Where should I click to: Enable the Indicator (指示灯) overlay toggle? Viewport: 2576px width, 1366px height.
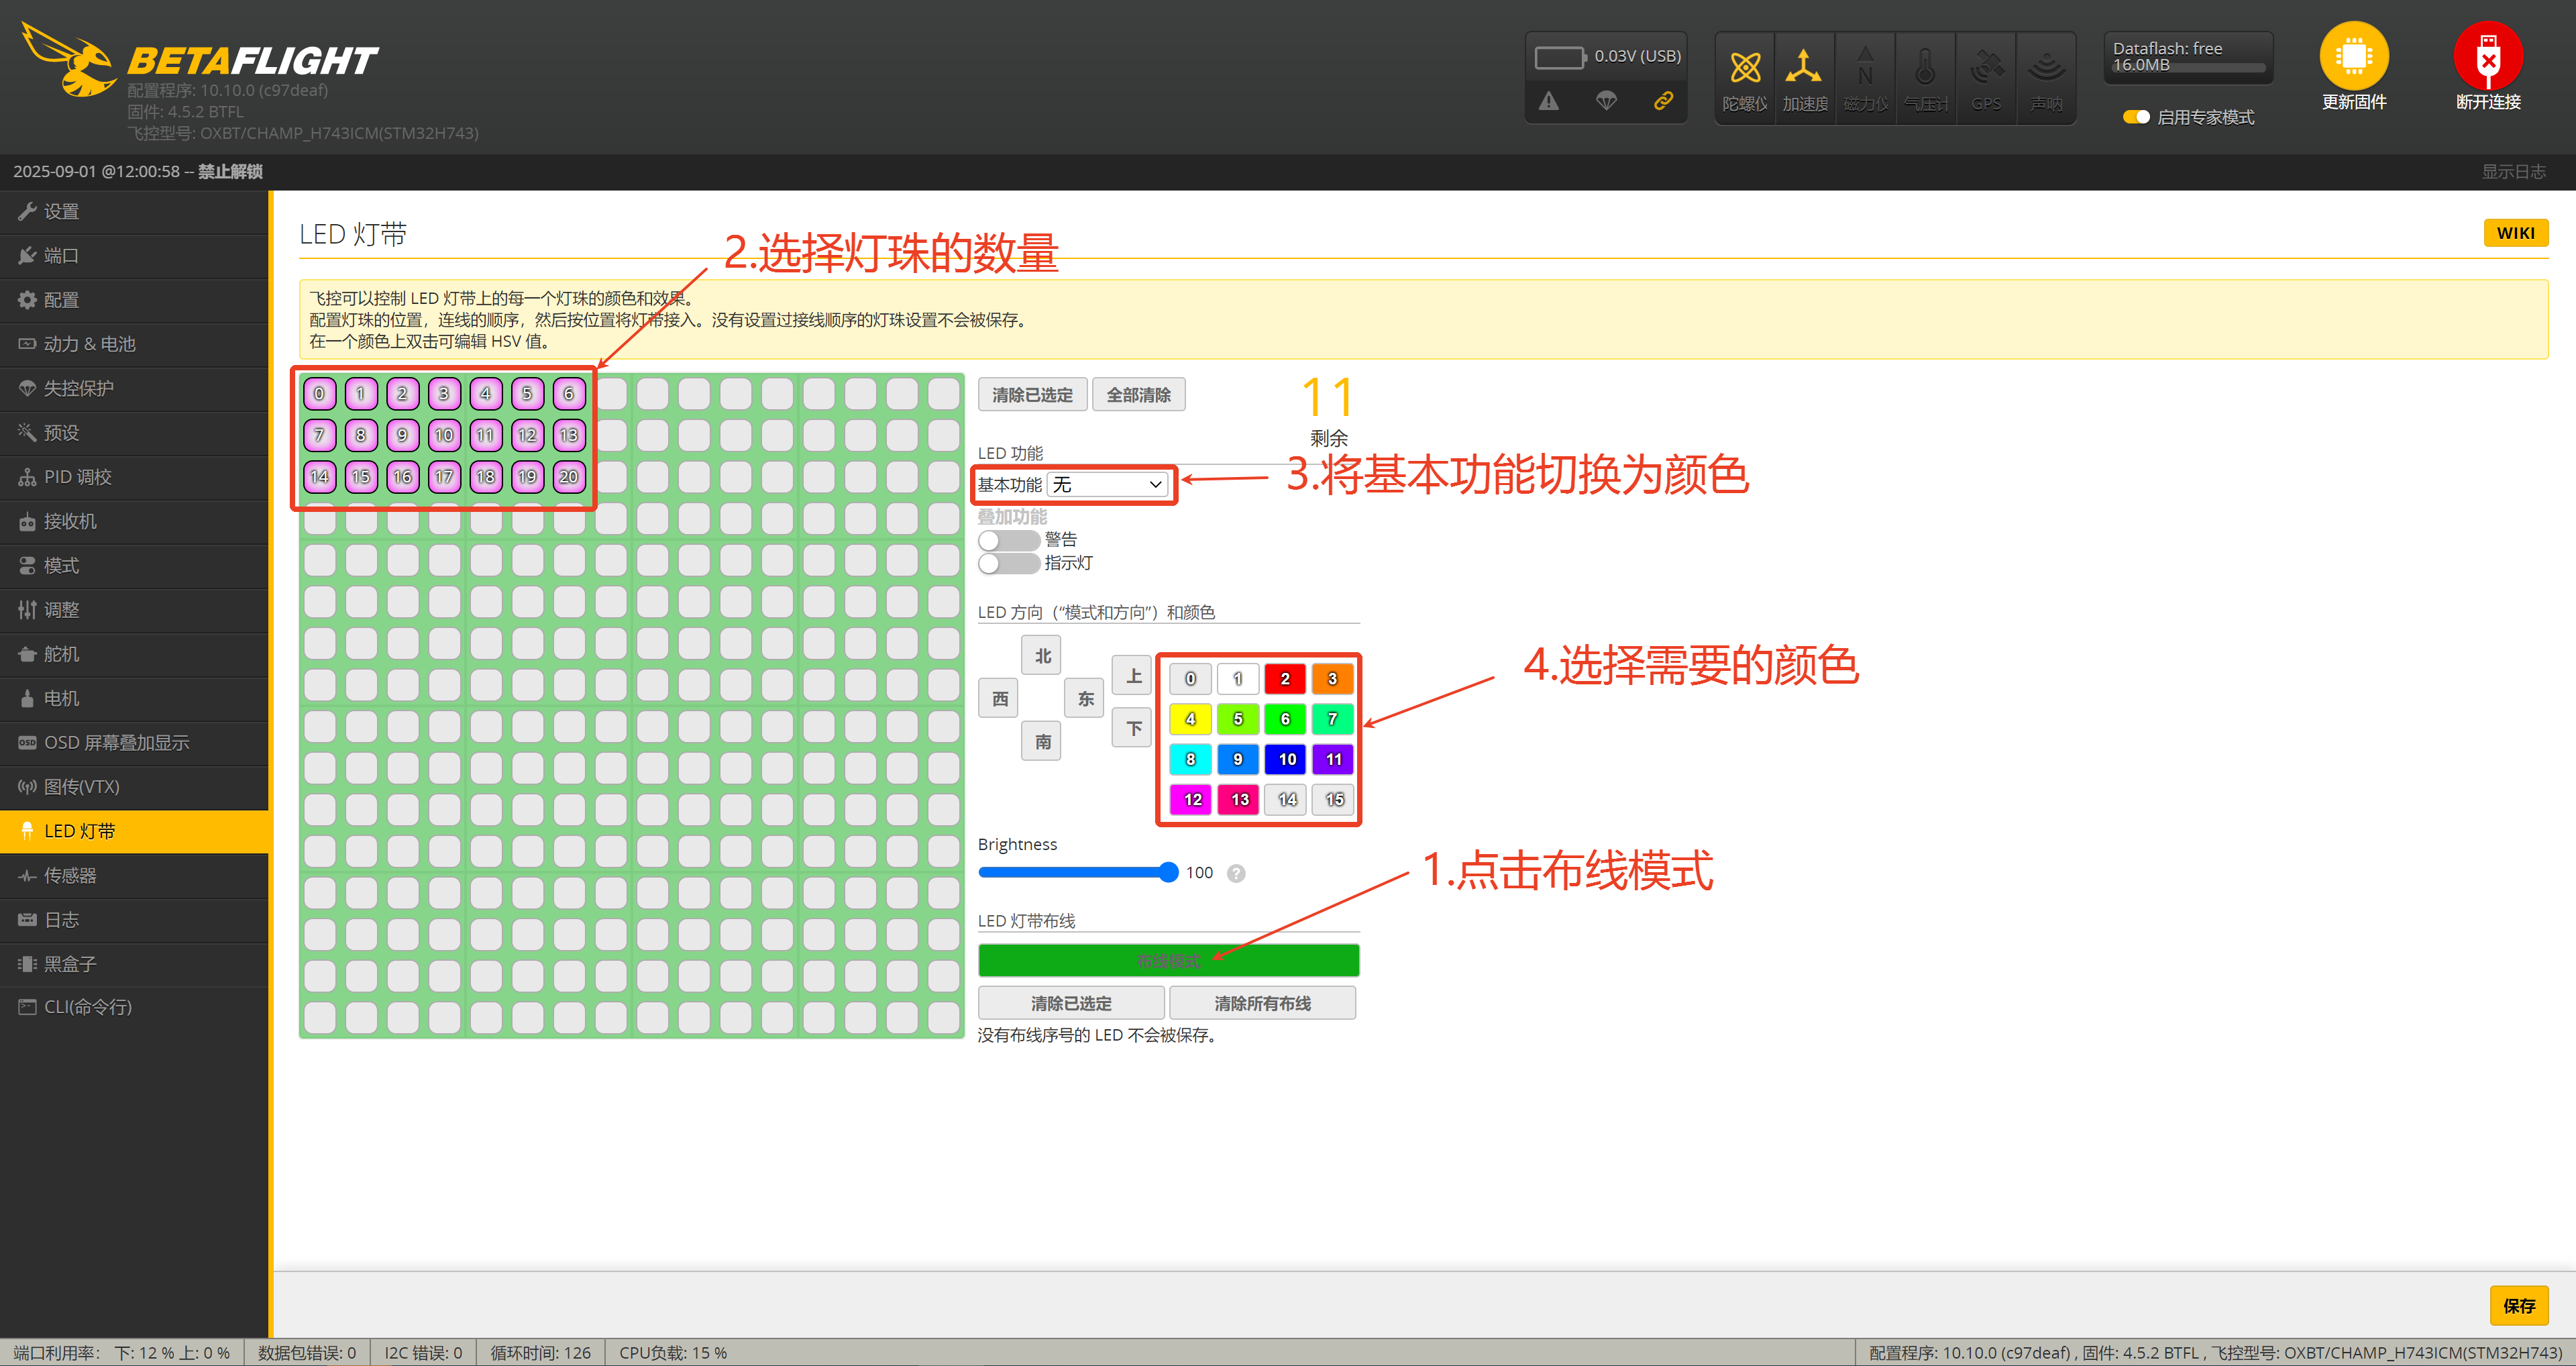(x=1008, y=564)
